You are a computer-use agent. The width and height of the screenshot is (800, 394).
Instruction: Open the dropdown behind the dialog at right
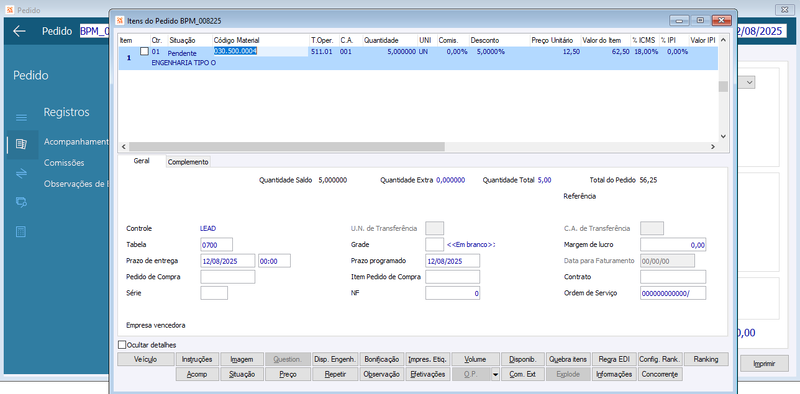[x=749, y=82]
